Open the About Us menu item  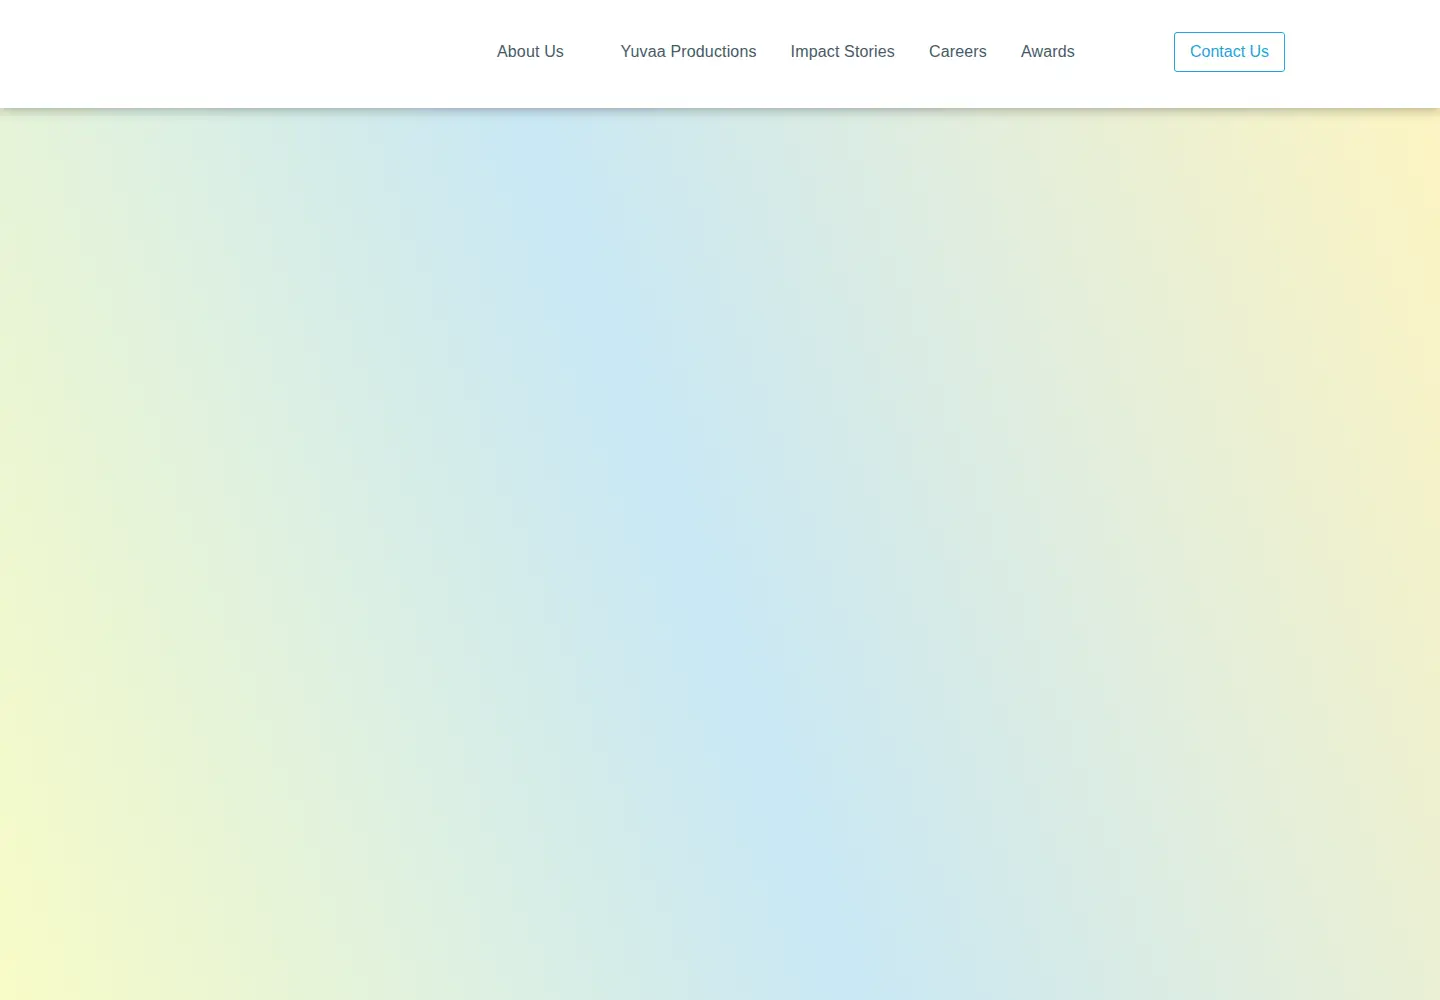tap(530, 52)
